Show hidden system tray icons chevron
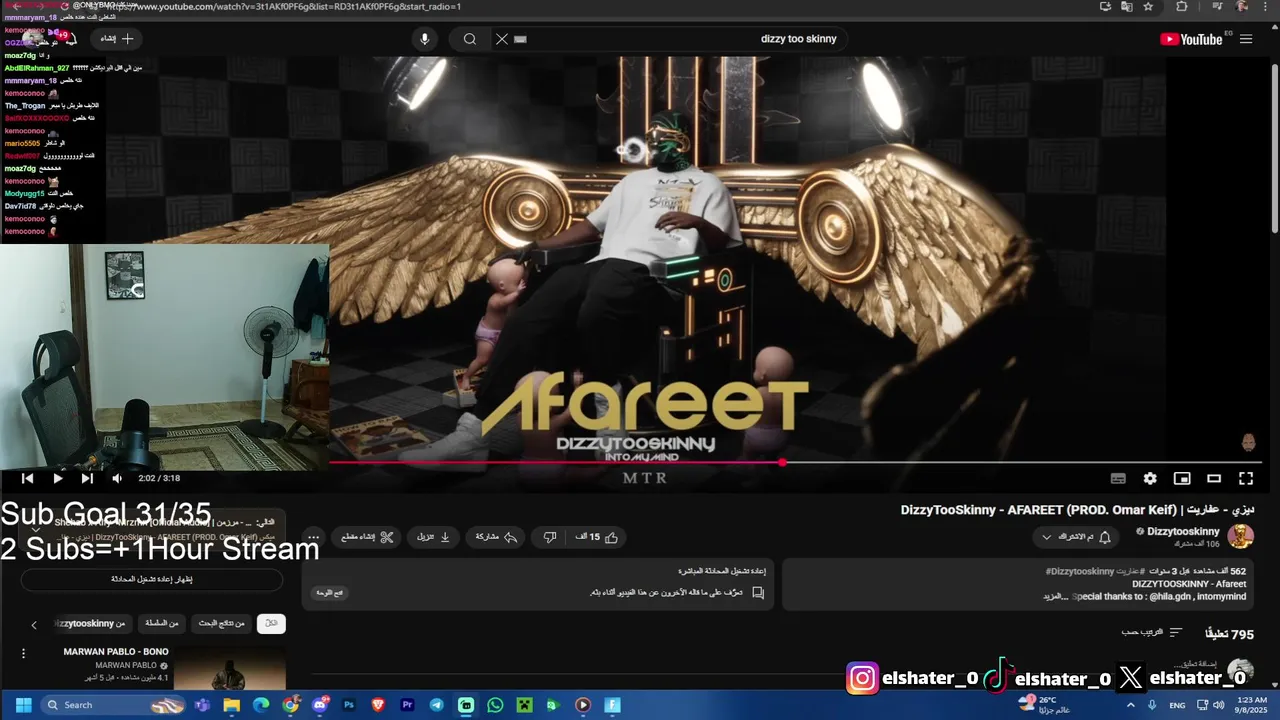1280x720 pixels. point(1130,705)
